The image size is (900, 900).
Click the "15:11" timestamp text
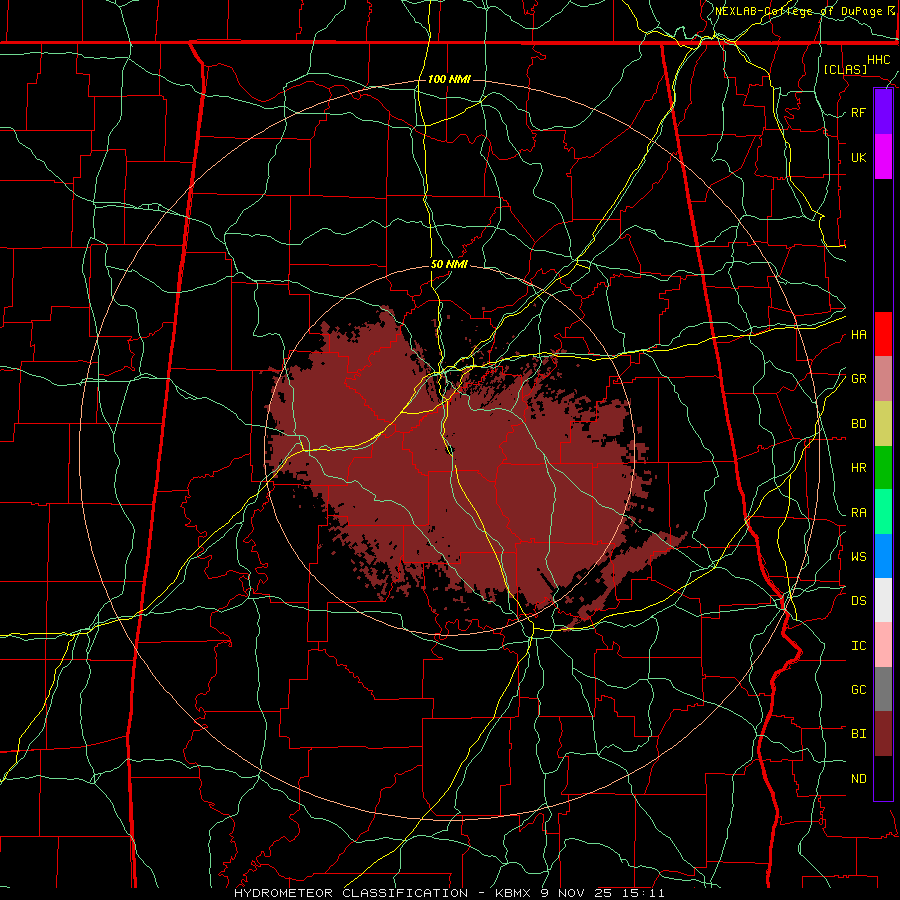(x=643, y=893)
